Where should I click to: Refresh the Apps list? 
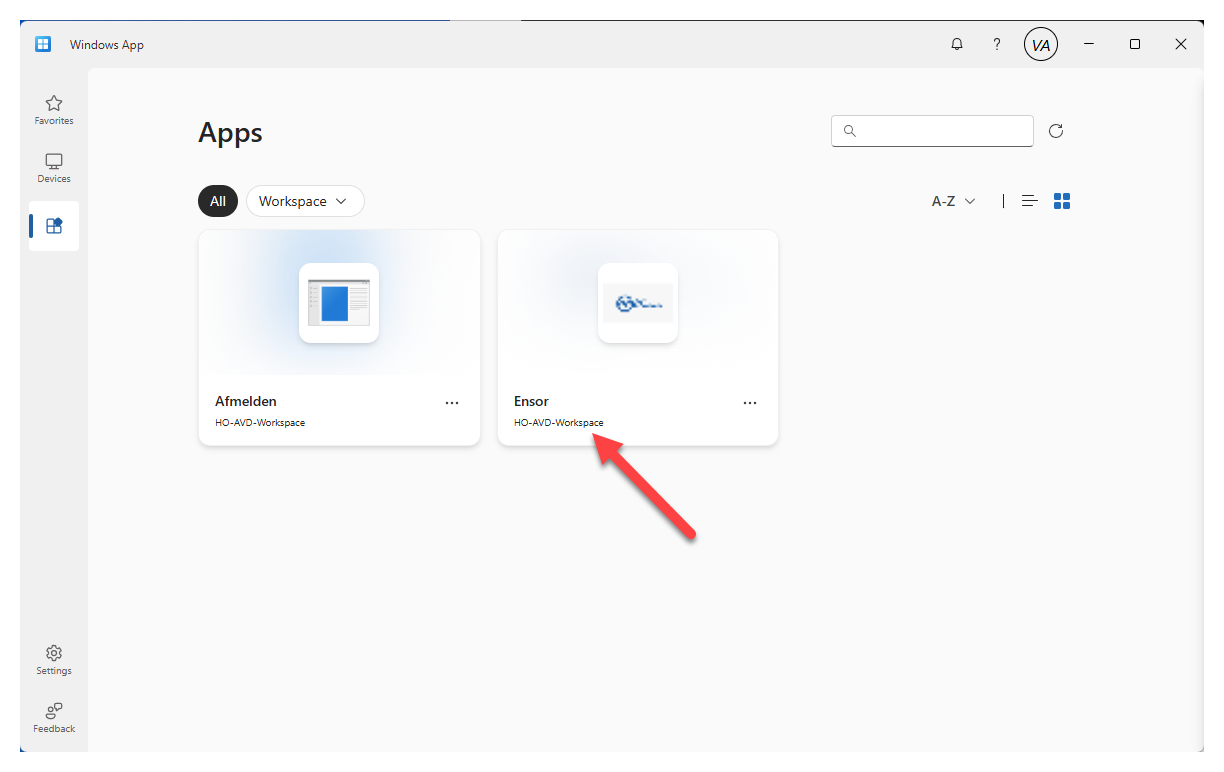pyautogui.click(x=1056, y=131)
